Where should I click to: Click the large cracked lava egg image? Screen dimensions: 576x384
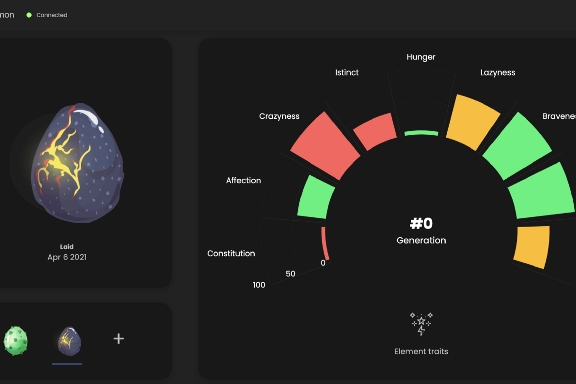pos(77,163)
